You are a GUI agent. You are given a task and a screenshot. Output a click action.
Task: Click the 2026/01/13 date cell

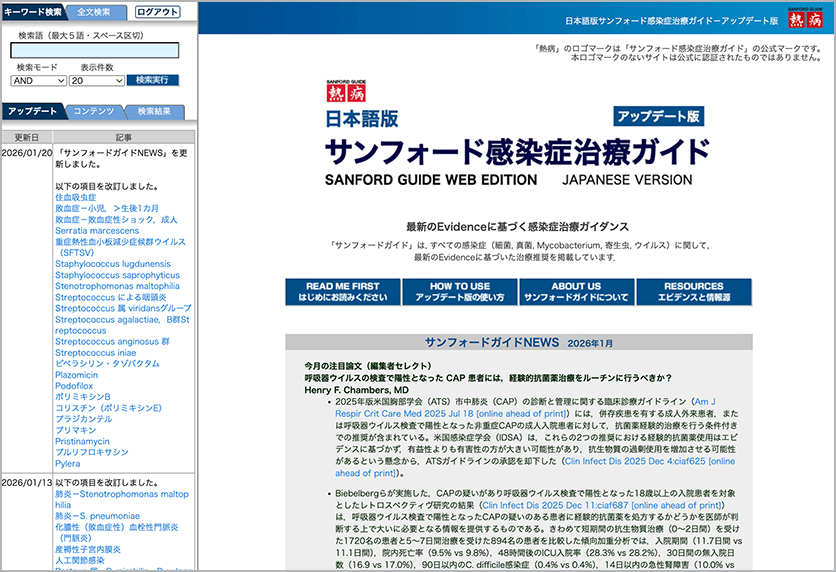click(27, 482)
